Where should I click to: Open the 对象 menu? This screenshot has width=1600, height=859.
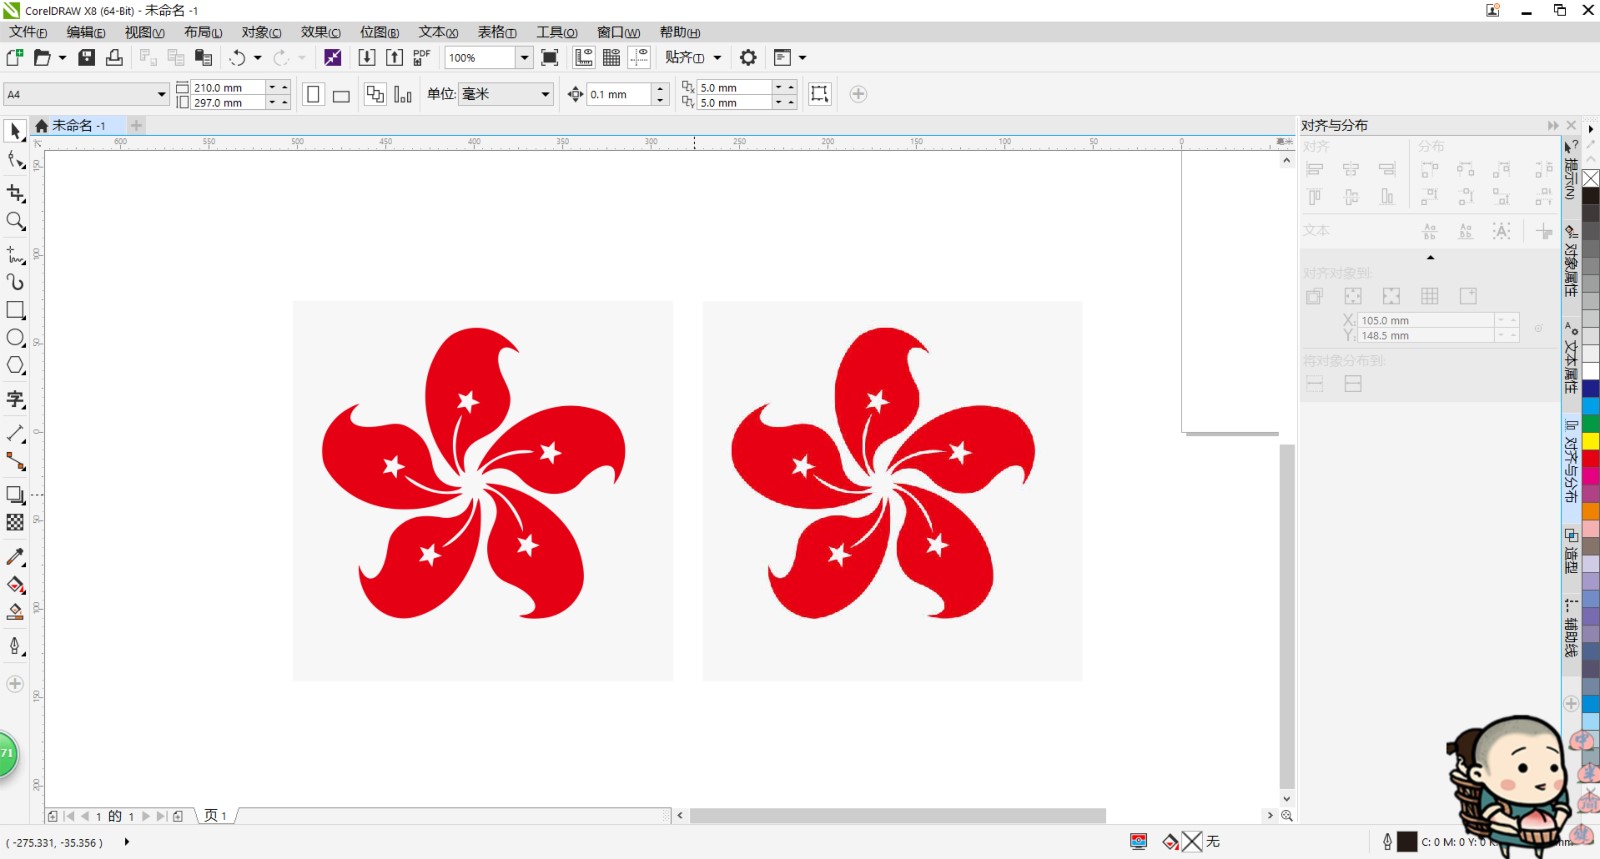262,32
